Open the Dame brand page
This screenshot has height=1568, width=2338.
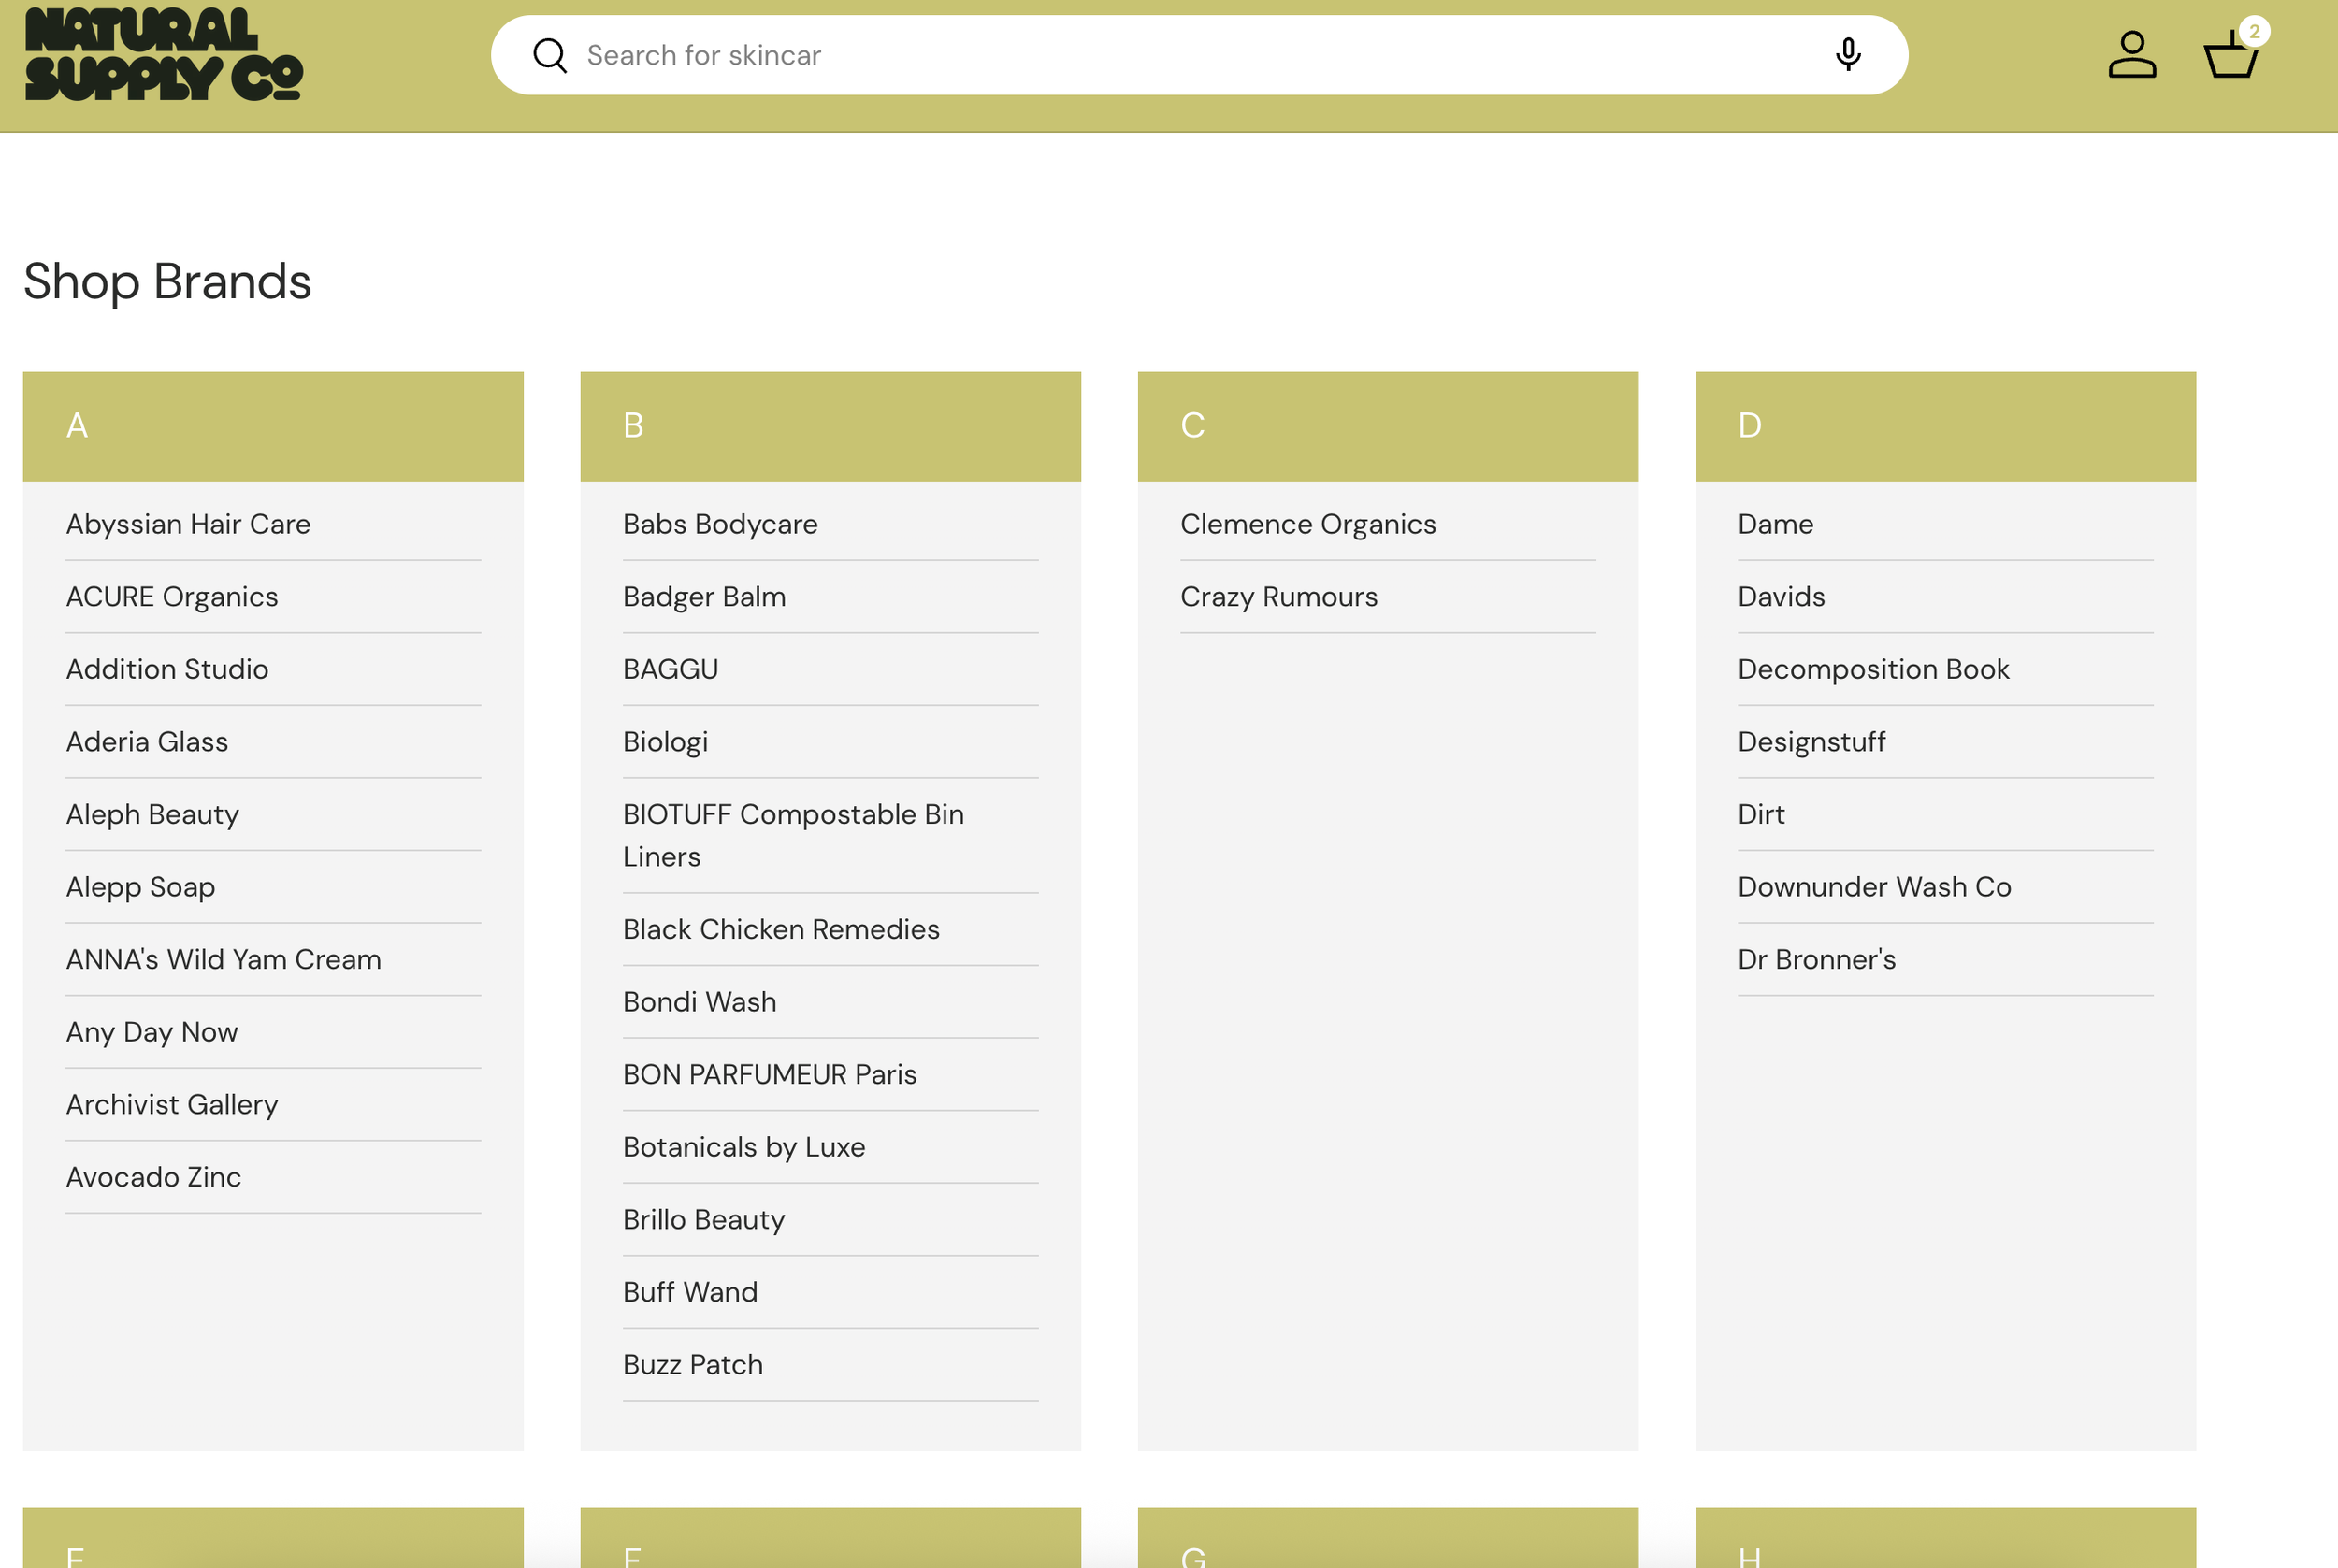1775,524
